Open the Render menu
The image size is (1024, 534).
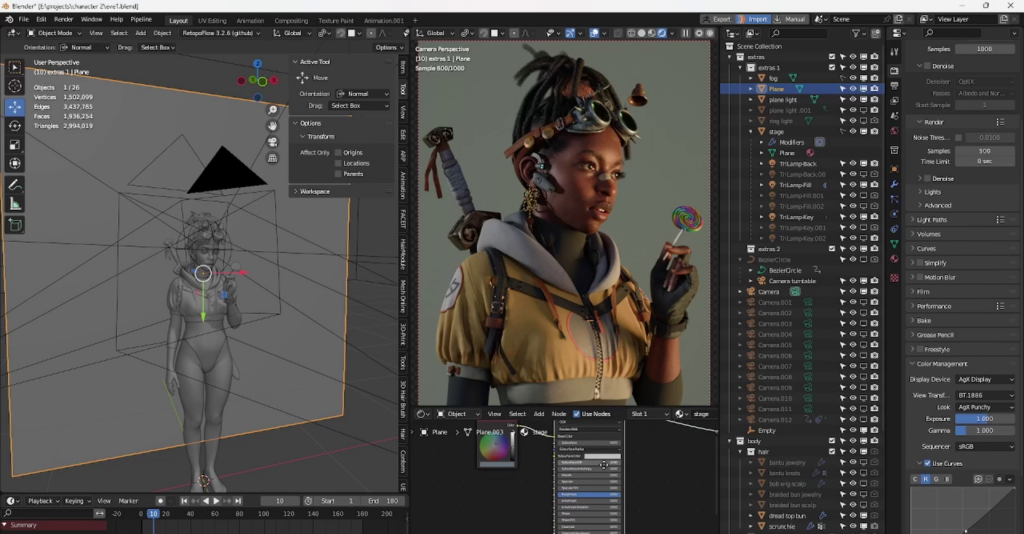coord(63,20)
